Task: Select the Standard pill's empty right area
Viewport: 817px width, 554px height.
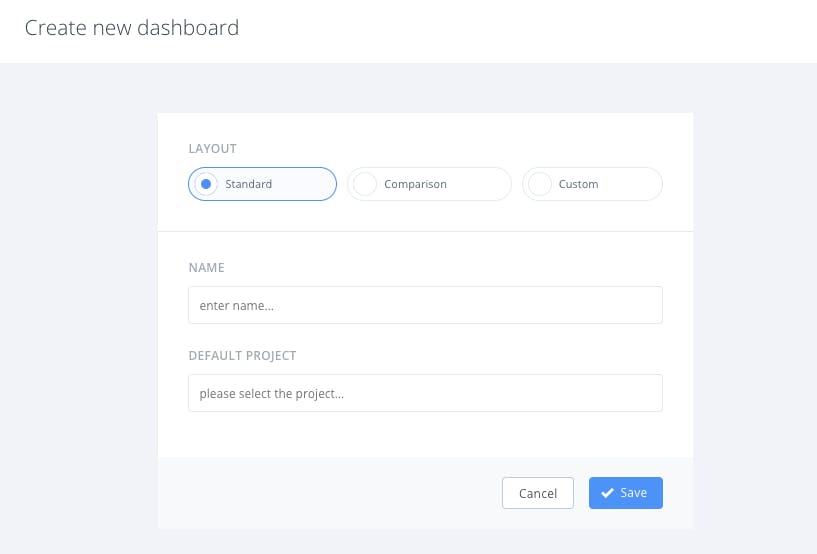Action: (304, 184)
